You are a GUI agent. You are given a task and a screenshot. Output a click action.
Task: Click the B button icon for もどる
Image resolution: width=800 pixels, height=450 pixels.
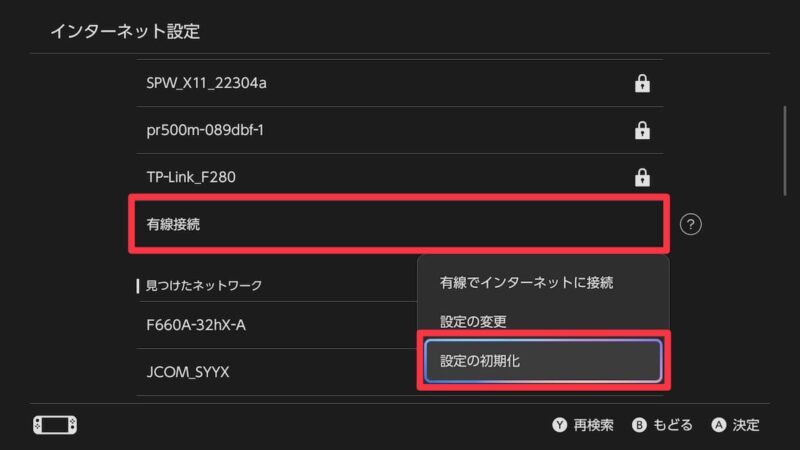(x=639, y=425)
